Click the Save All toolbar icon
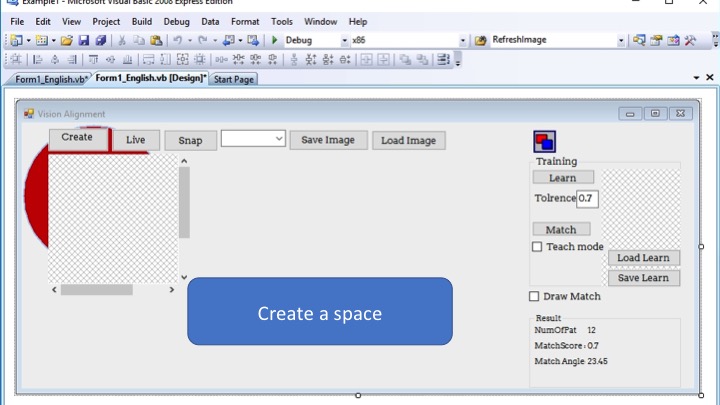This screenshot has height=405, width=720. (x=101, y=40)
